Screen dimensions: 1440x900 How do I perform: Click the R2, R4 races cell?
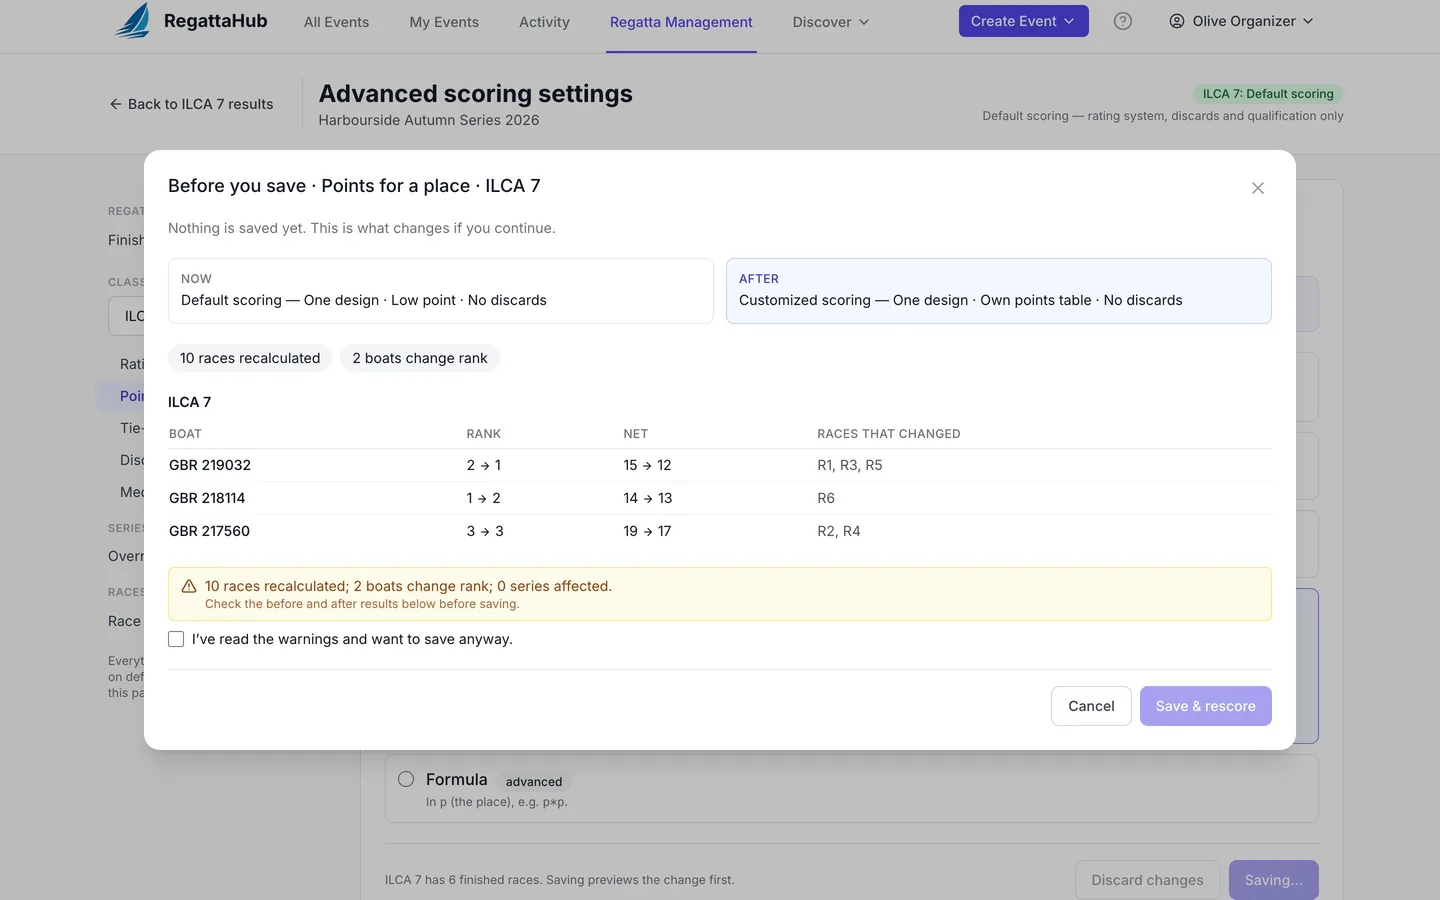(x=838, y=531)
